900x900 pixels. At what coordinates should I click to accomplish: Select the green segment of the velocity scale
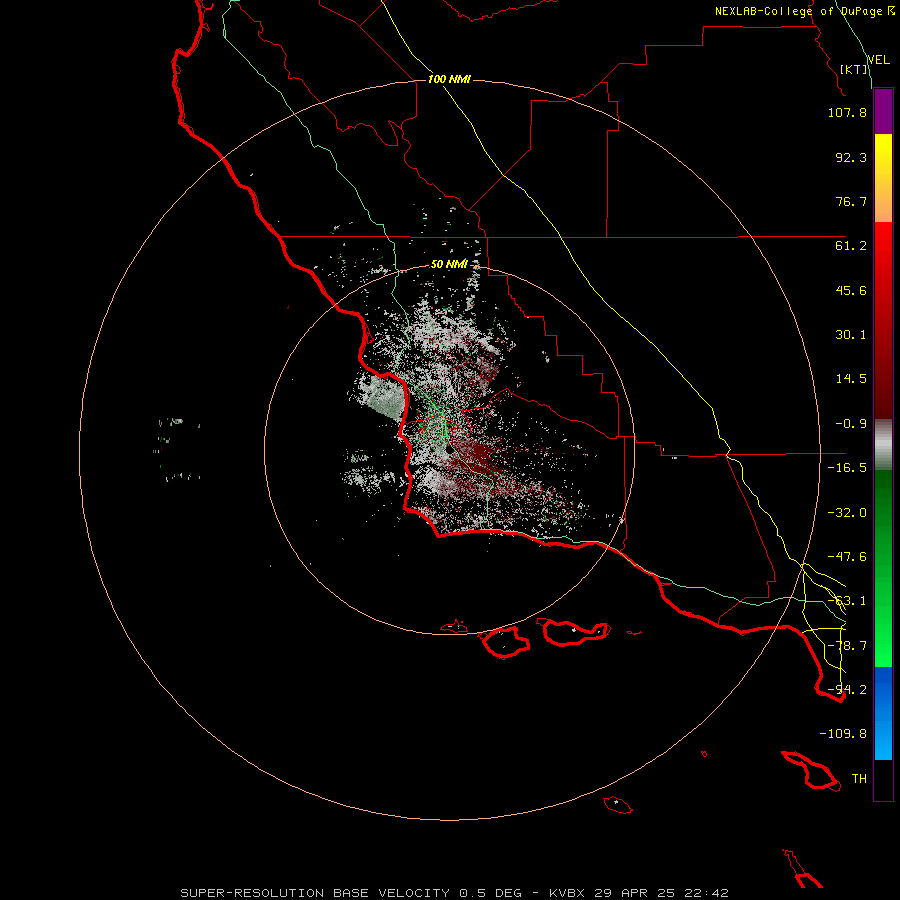[x=883, y=568]
